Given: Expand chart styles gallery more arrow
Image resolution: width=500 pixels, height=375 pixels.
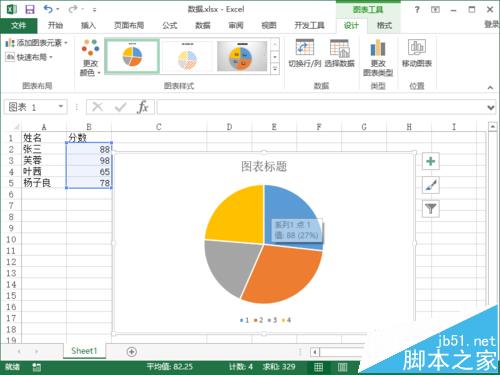Looking at the screenshot, I should tap(275, 69).
